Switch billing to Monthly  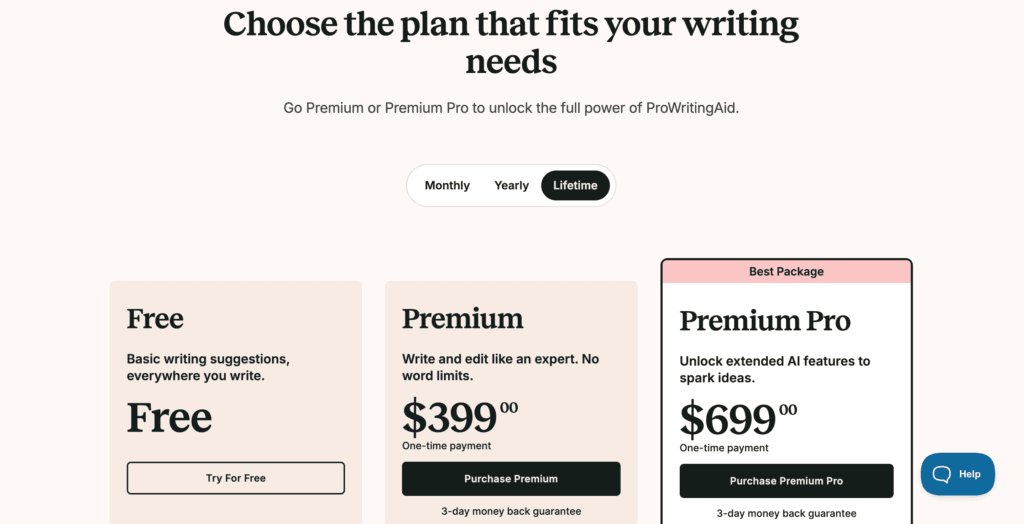447,185
